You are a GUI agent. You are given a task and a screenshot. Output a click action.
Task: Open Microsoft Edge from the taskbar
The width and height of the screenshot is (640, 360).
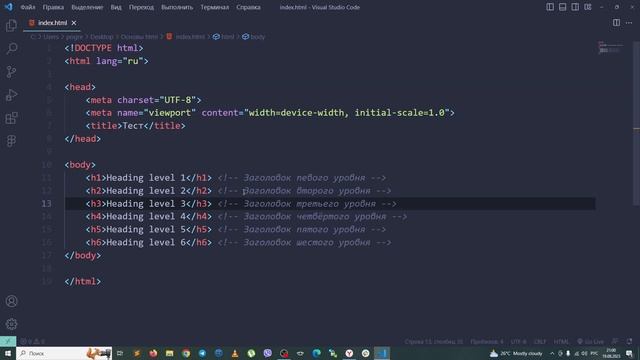[x=316, y=353]
